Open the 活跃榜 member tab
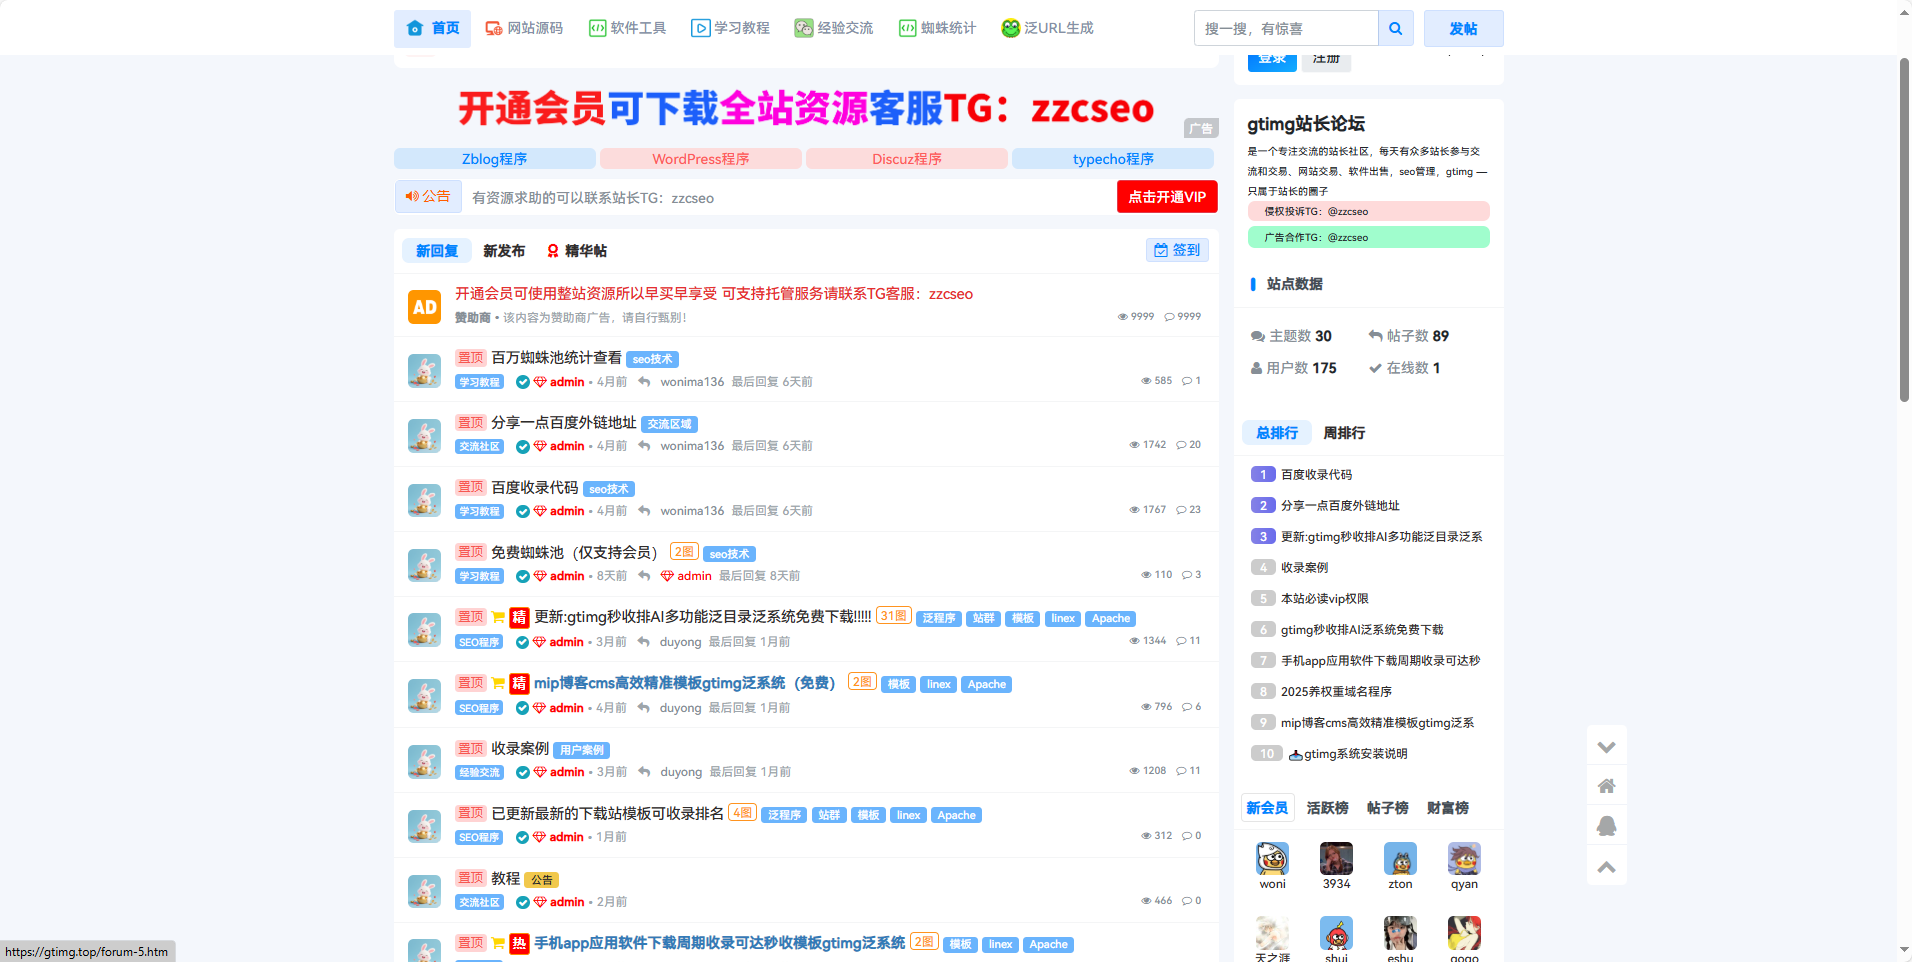 pos(1327,808)
